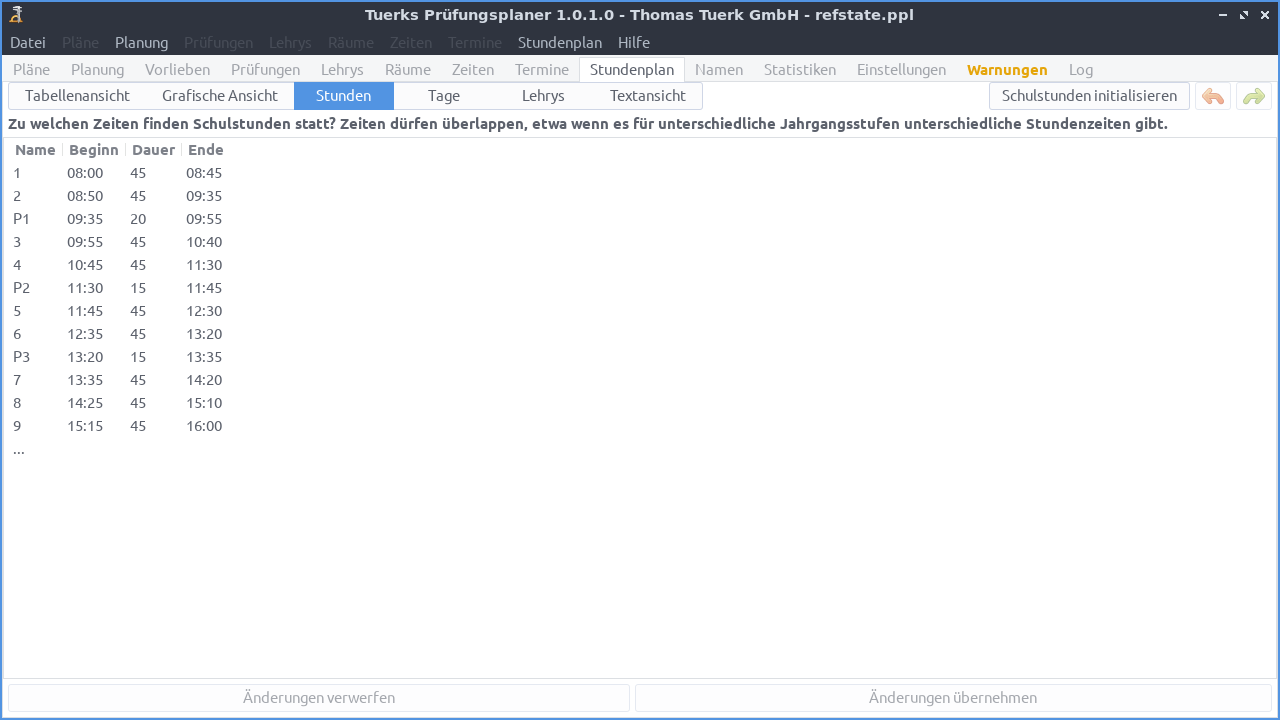Select the begin time 08:50
Screen dimensions: 1280x720
(85, 196)
